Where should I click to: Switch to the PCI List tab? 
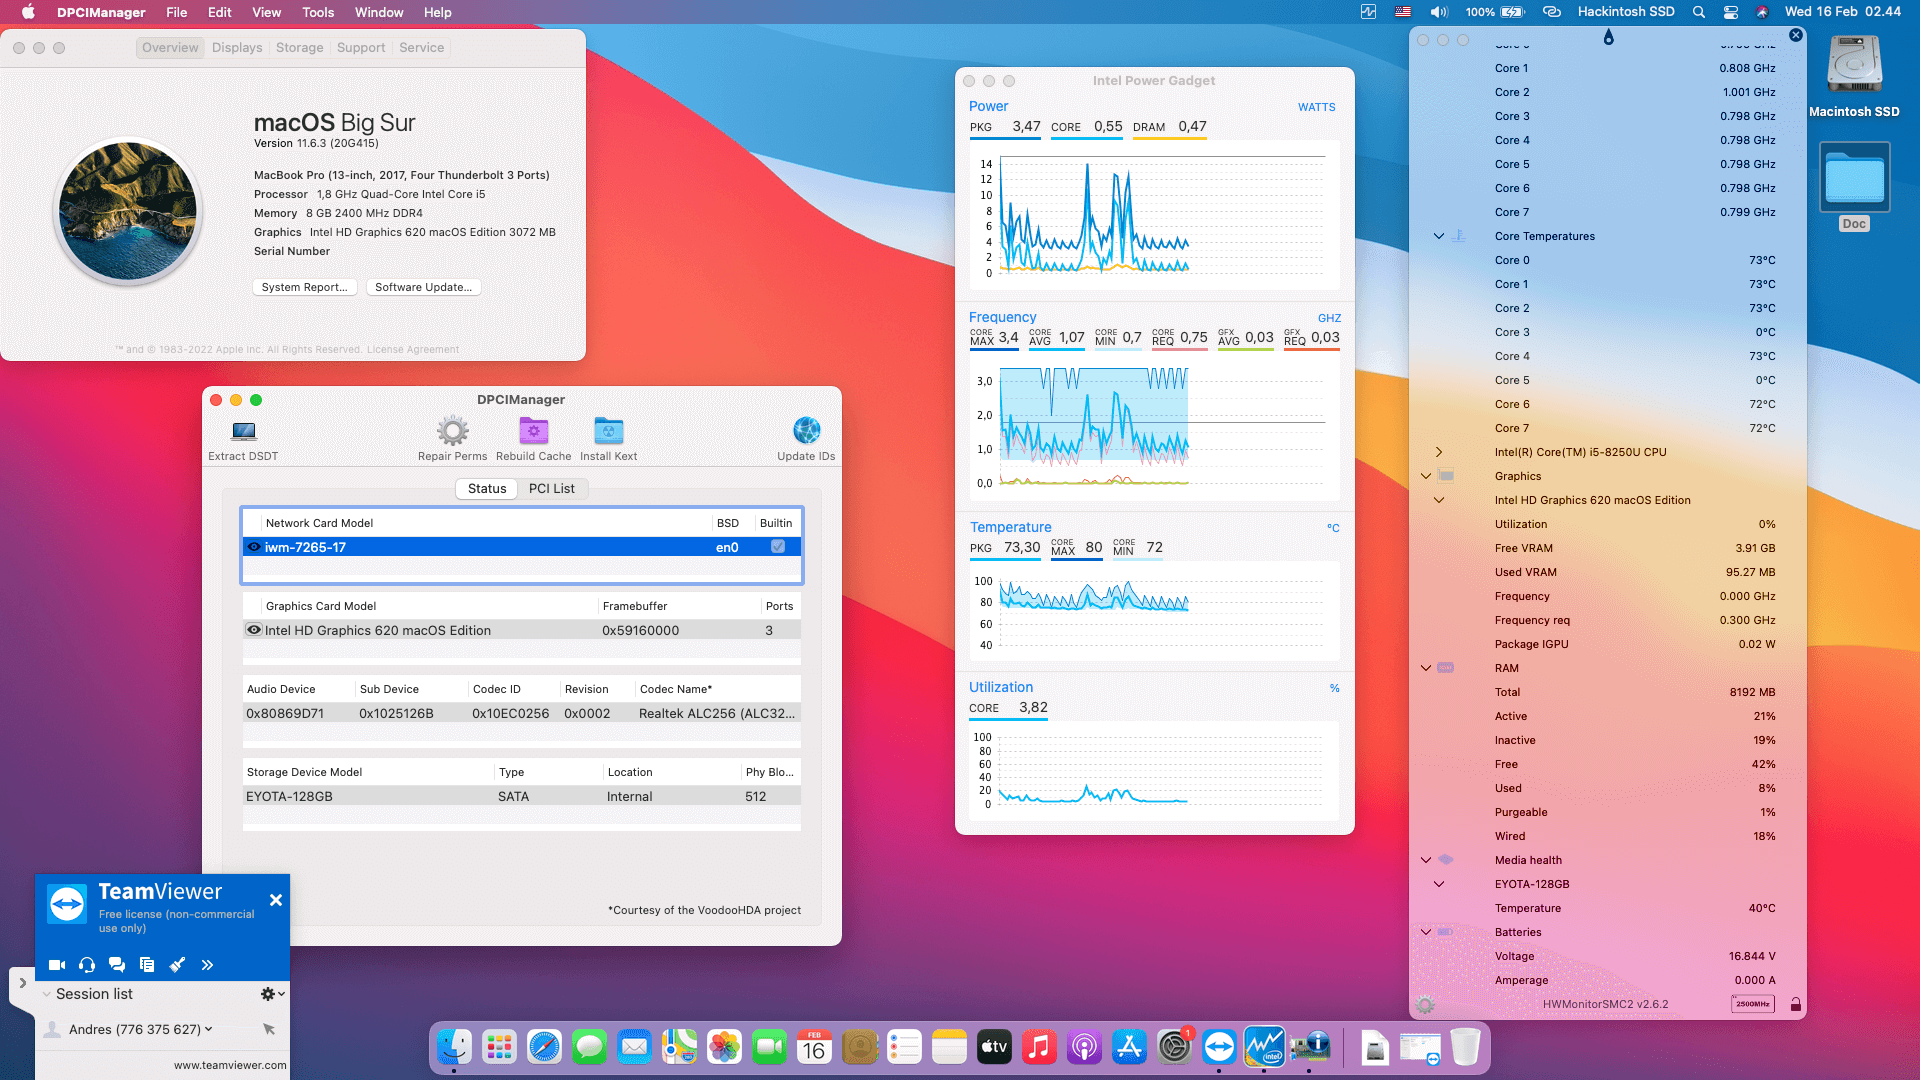(x=553, y=488)
